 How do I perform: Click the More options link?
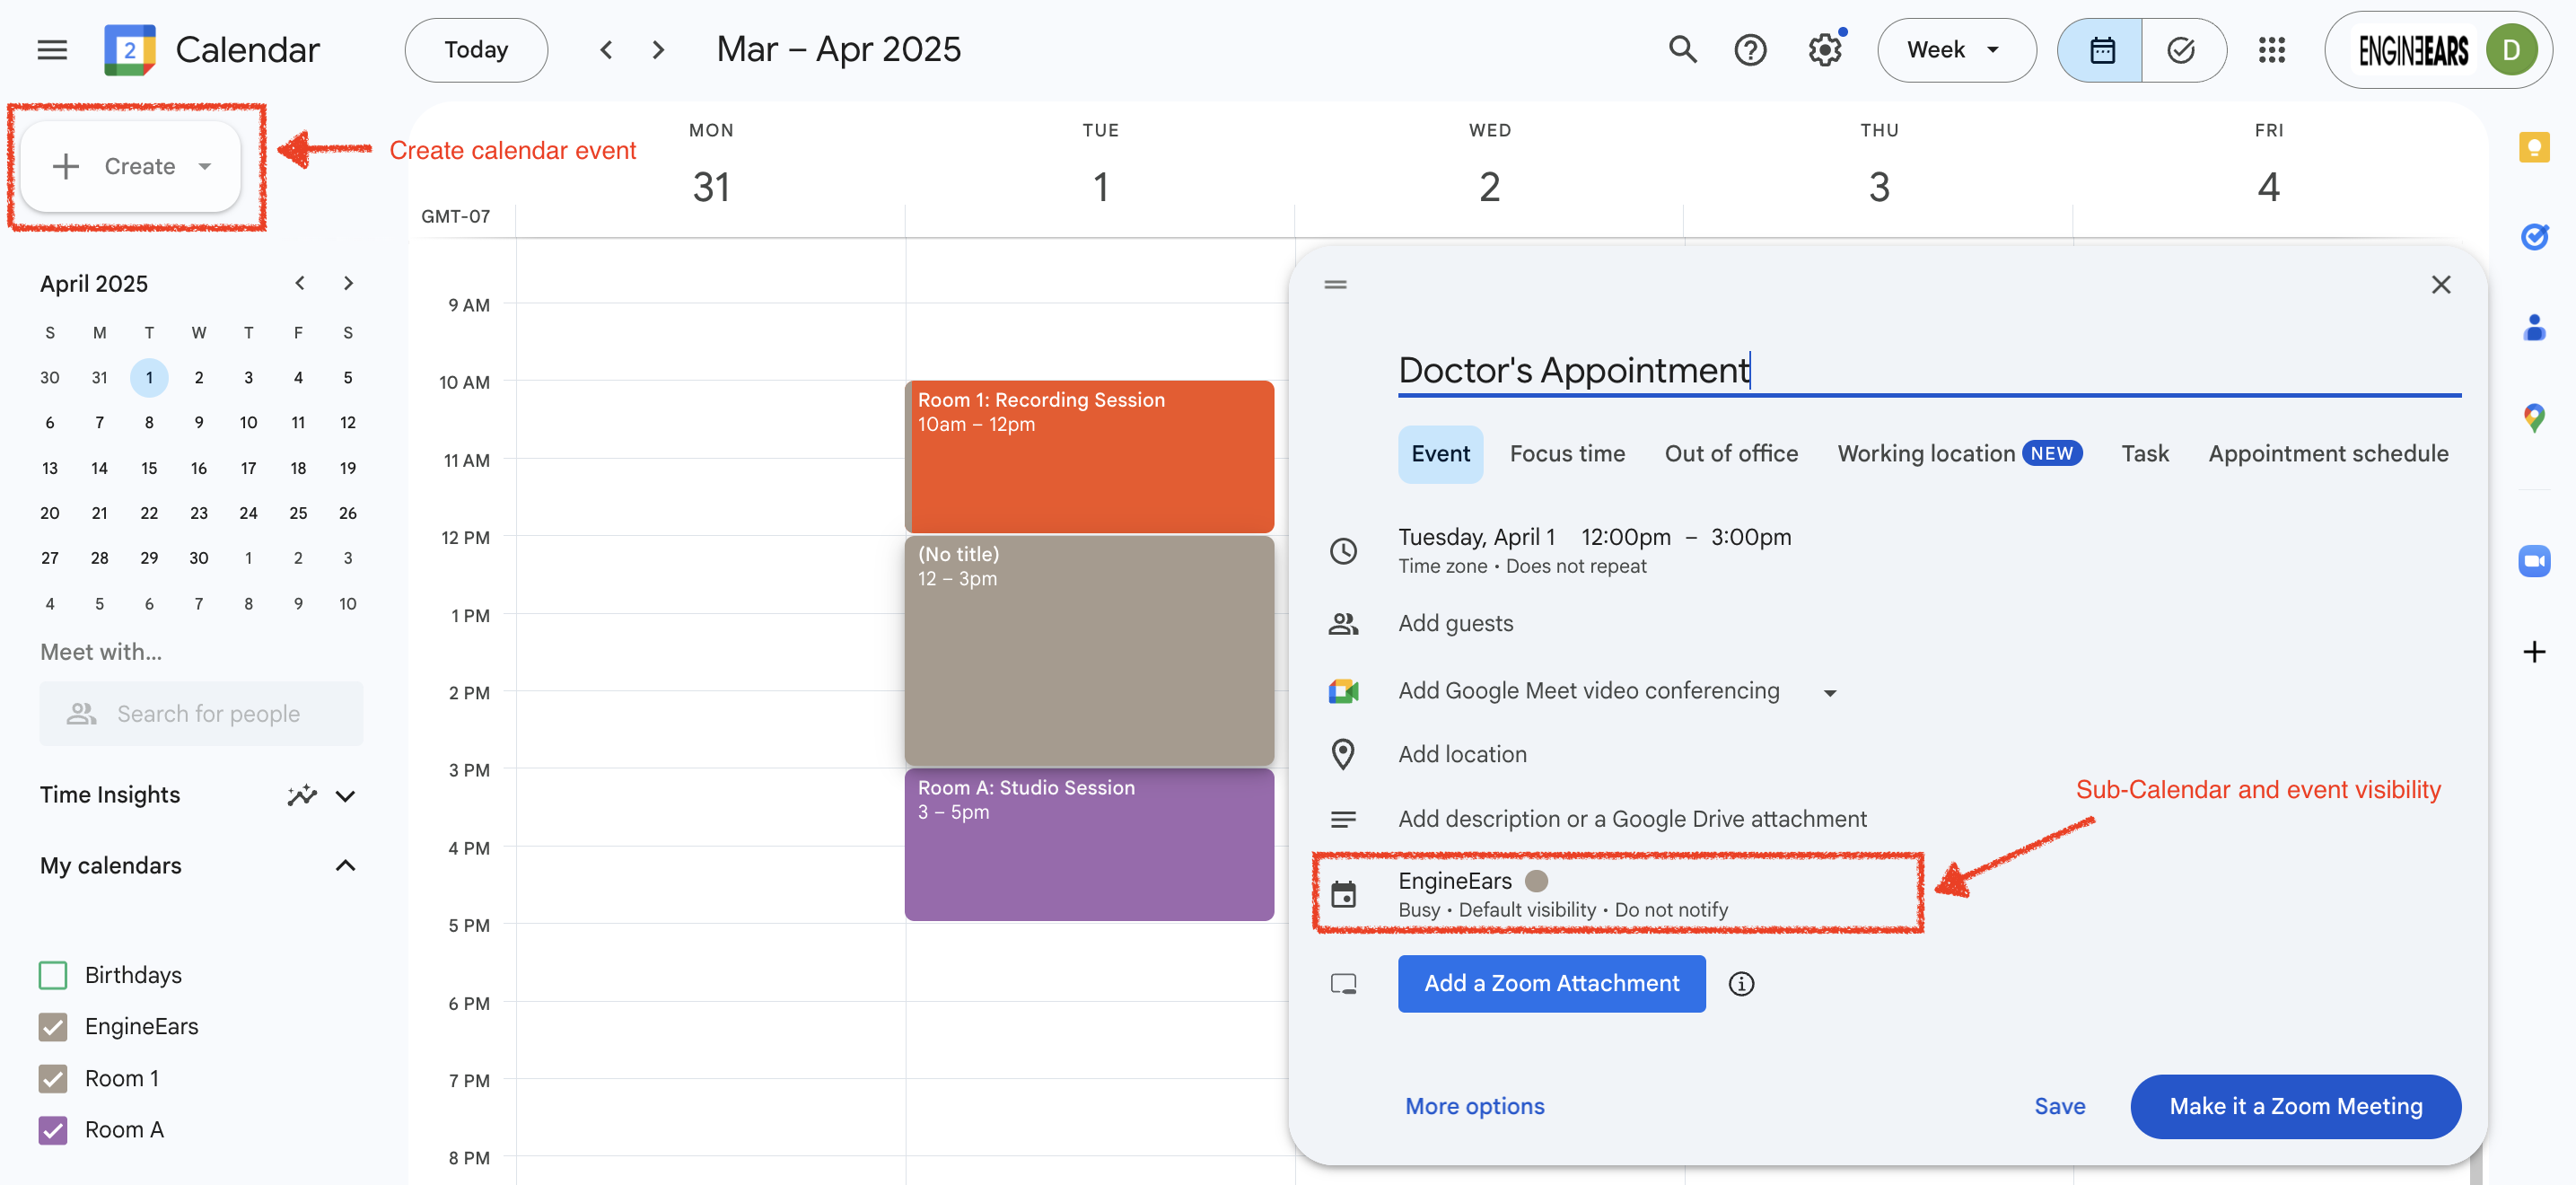click(x=1474, y=1105)
